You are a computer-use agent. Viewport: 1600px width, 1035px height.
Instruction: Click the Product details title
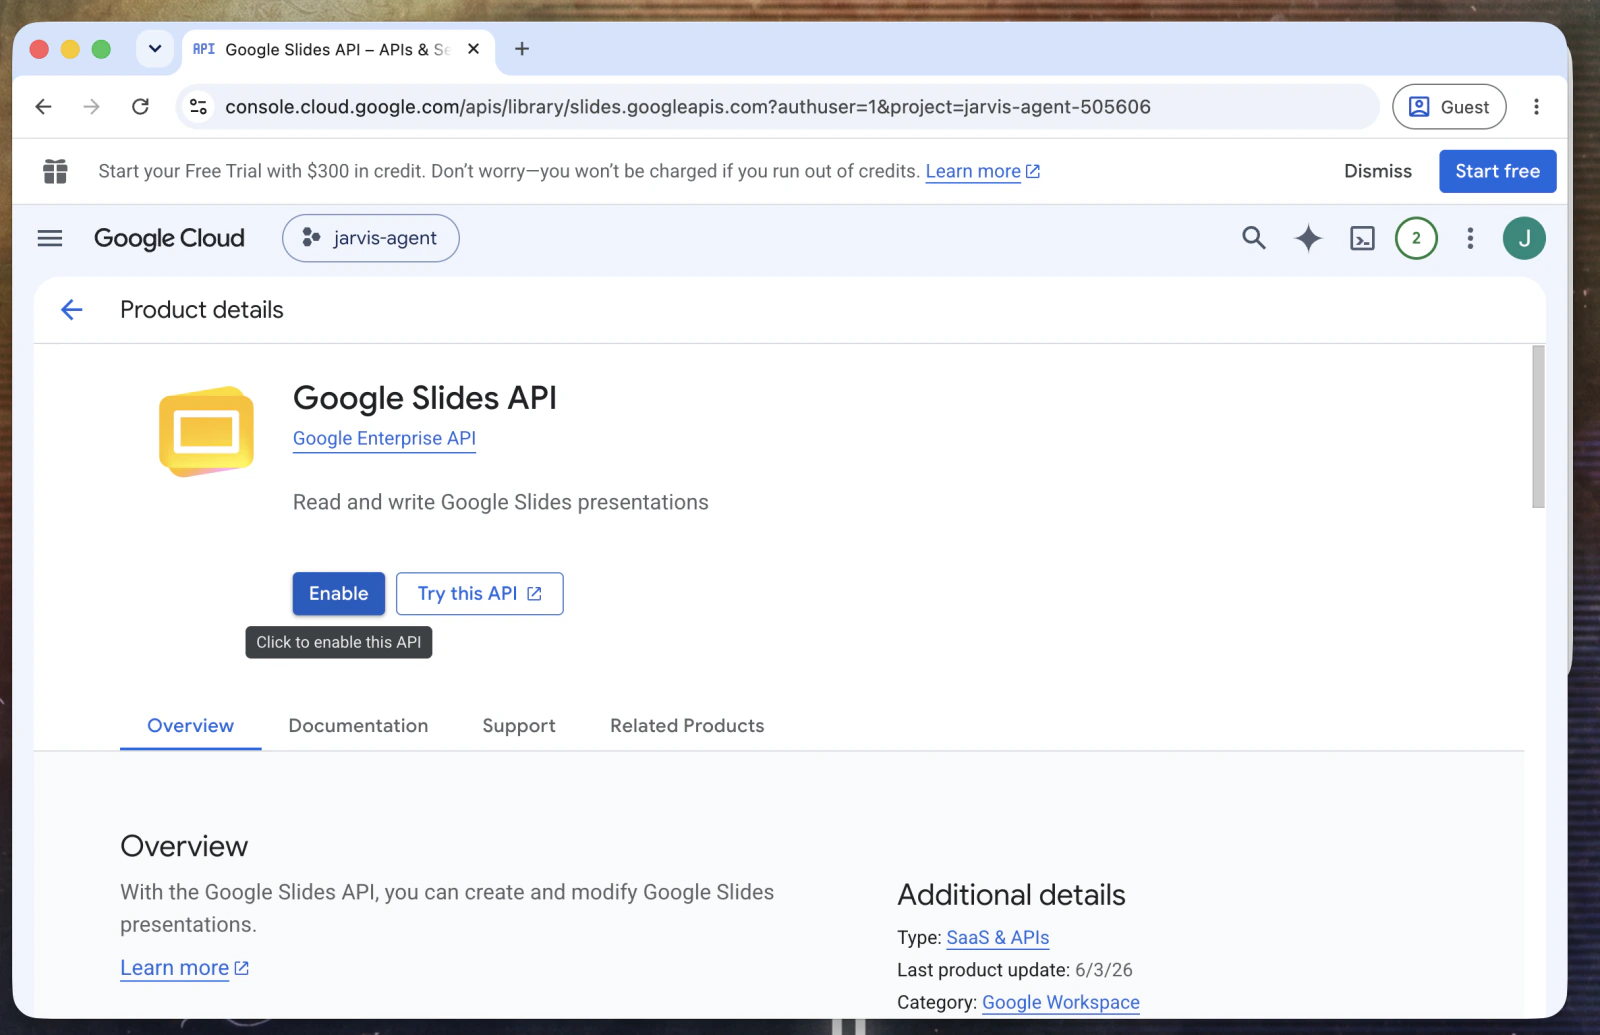pyautogui.click(x=202, y=310)
